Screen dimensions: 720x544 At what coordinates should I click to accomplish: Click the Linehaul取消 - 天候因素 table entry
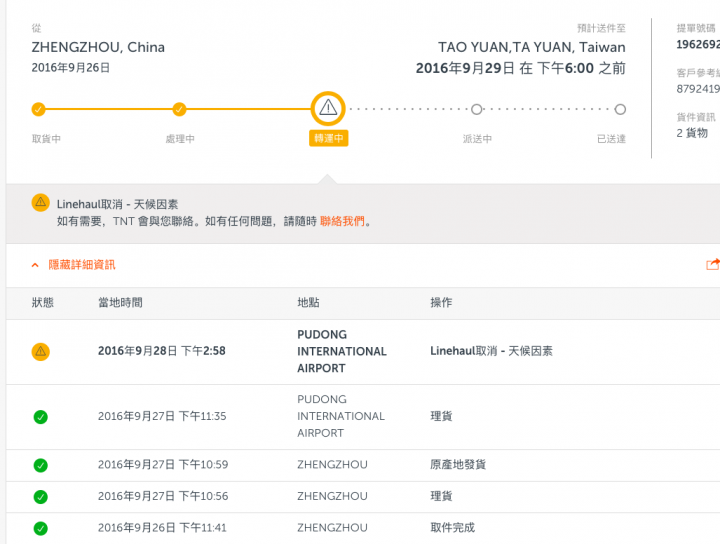coord(491,351)
